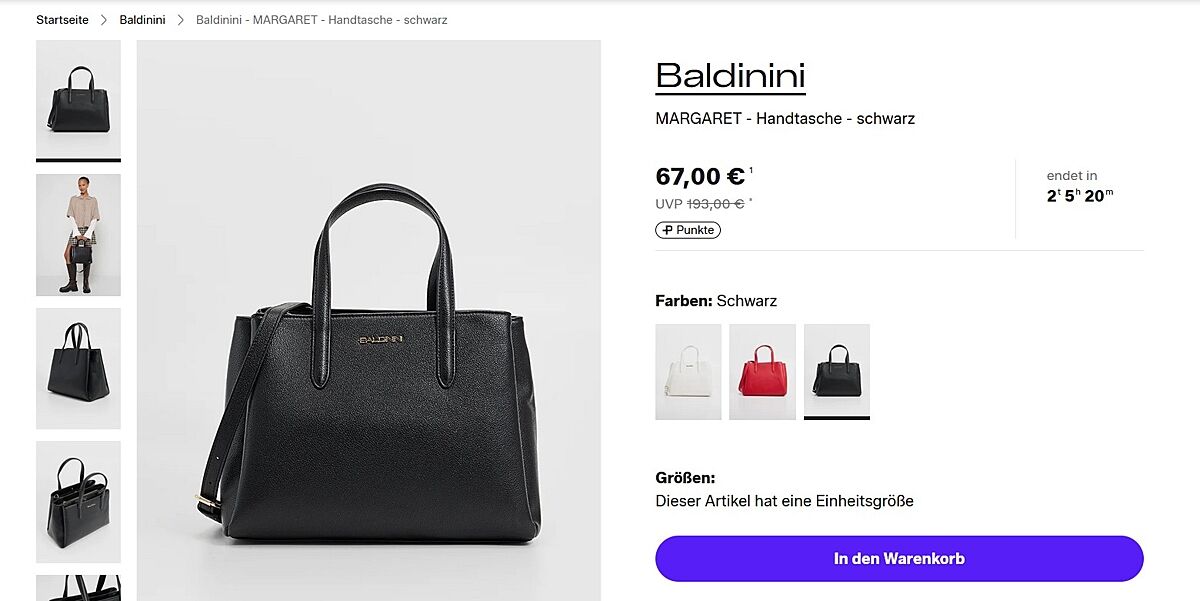Select the front view bag thumbnail
The image size is (1200, 601).
tap(78, 99)
